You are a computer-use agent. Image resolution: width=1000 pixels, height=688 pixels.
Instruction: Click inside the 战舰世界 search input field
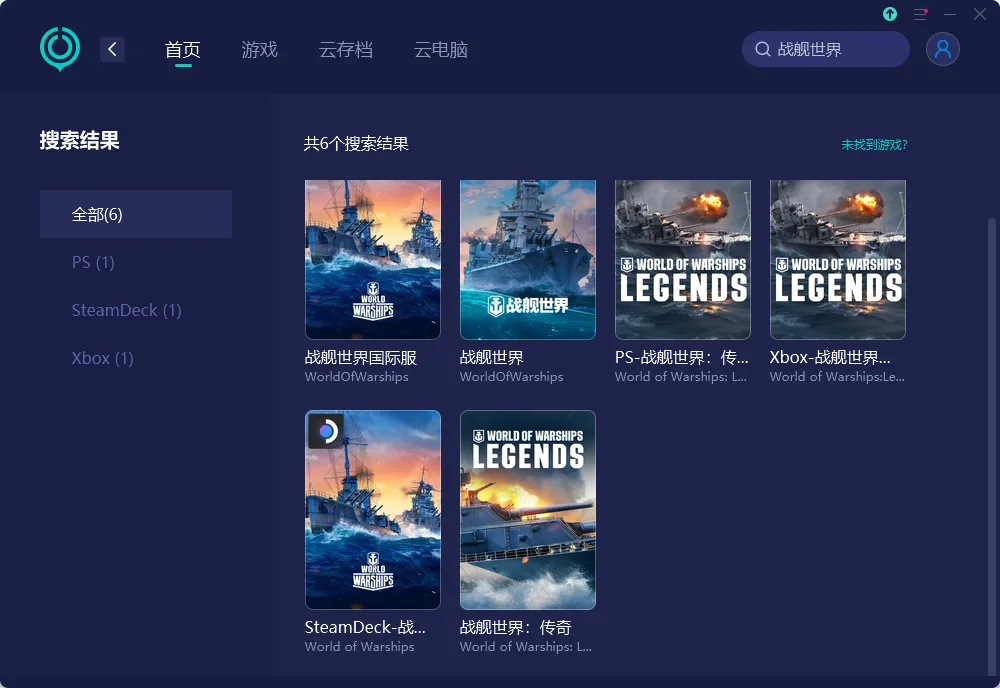tap(830, 48)
